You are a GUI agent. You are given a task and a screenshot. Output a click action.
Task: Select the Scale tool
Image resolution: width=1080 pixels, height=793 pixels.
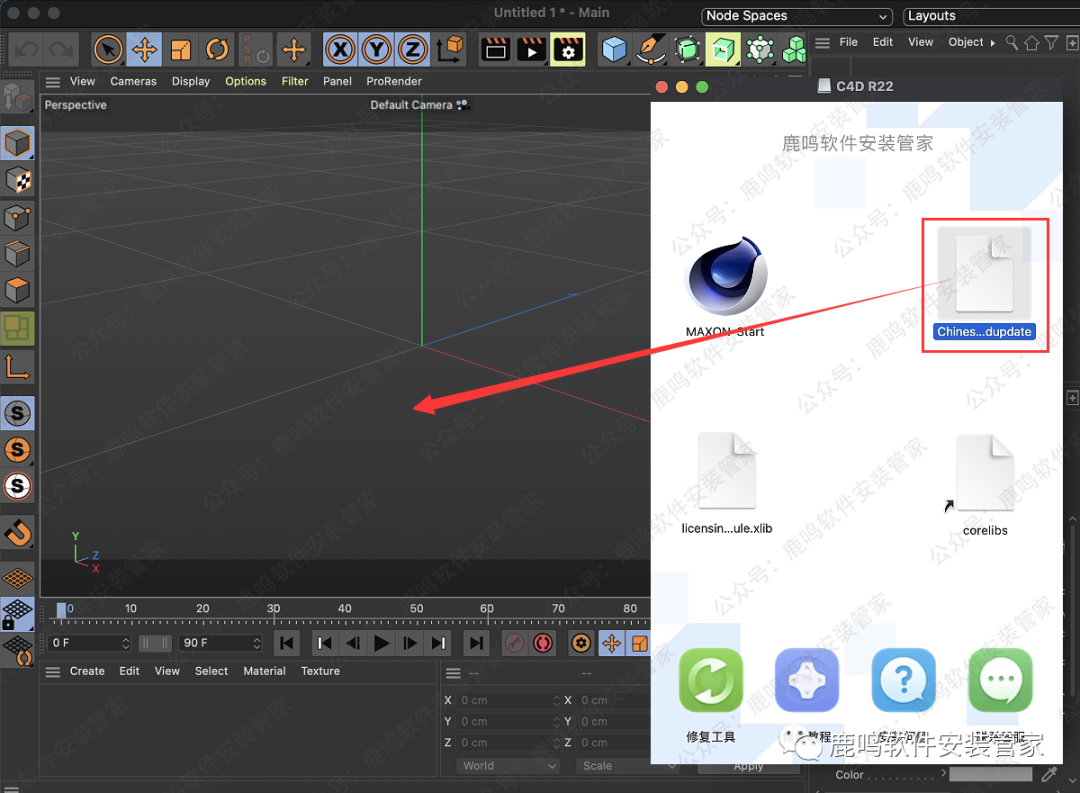[181, 49]
